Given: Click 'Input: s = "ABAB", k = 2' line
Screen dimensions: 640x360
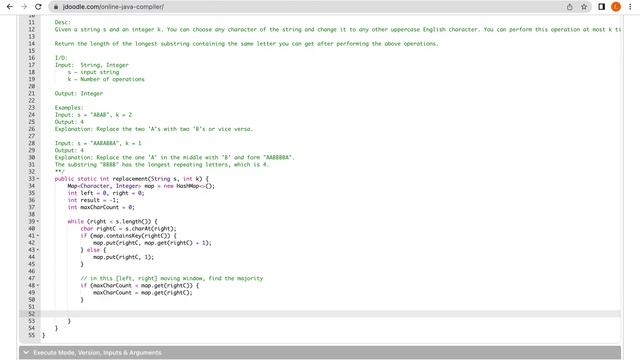Looking at the screenshot, I should tap(93, 115).
